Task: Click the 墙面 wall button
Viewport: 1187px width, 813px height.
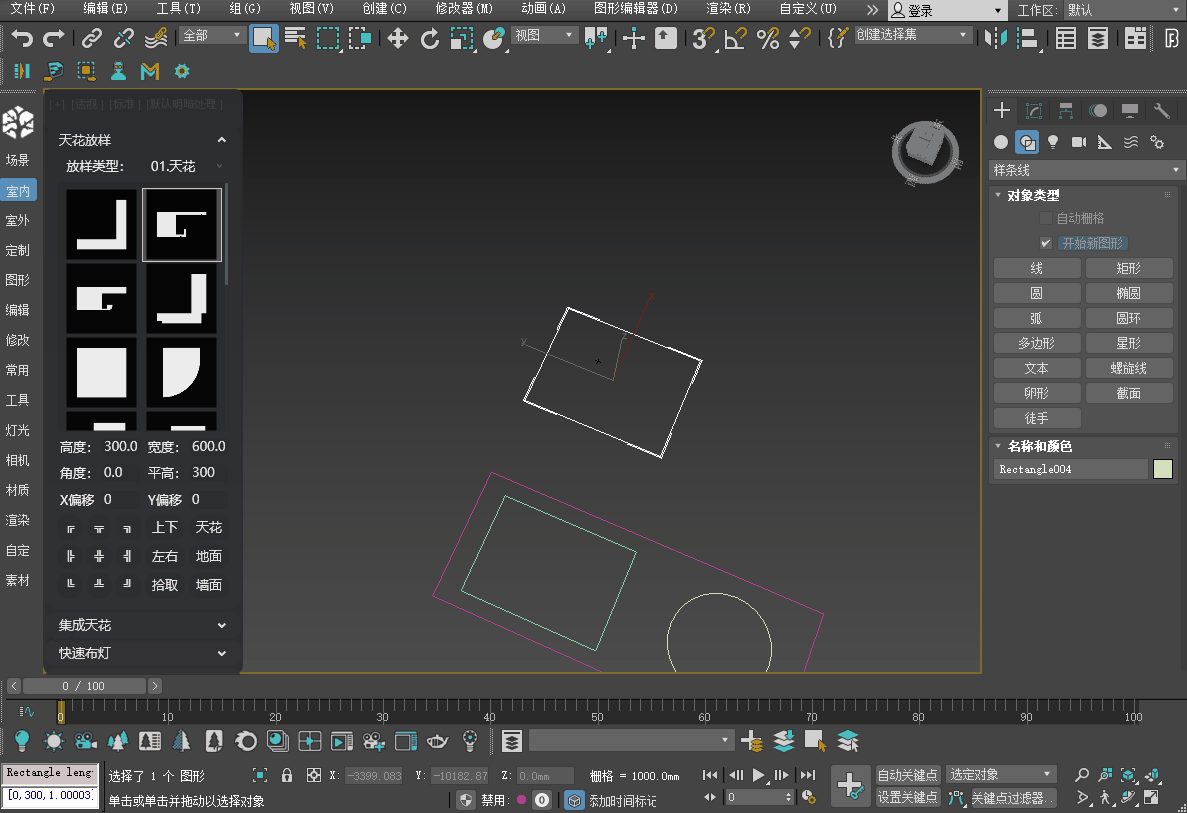Action: click(x=209, y=585)
